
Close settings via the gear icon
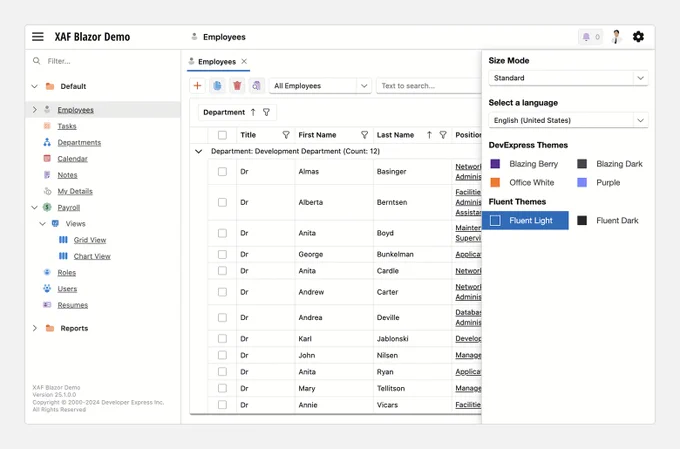click(638, 37)
